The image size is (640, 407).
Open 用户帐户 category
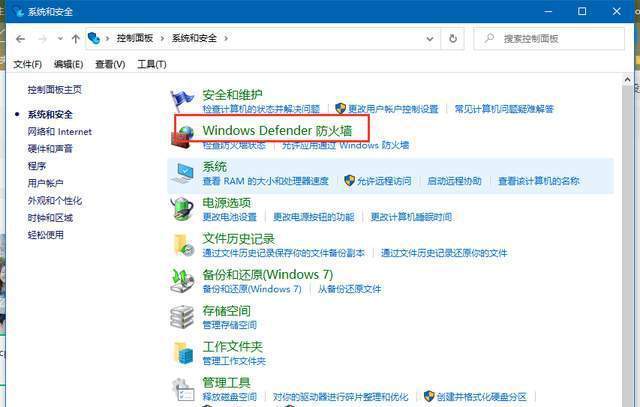[x=45, y=183]
